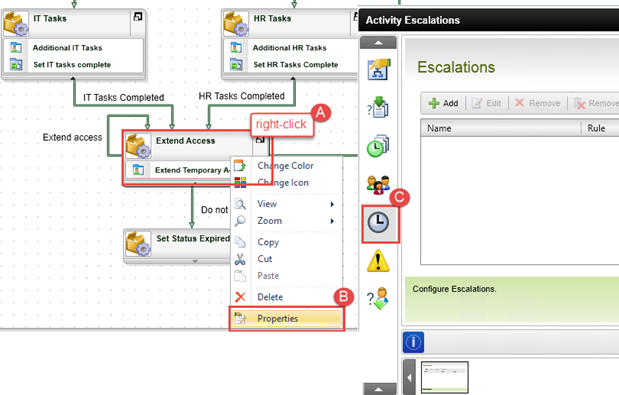This screenshot has width=619, height=395.
Task: Select Paste in the context menu
Action: tap(268, 275)
